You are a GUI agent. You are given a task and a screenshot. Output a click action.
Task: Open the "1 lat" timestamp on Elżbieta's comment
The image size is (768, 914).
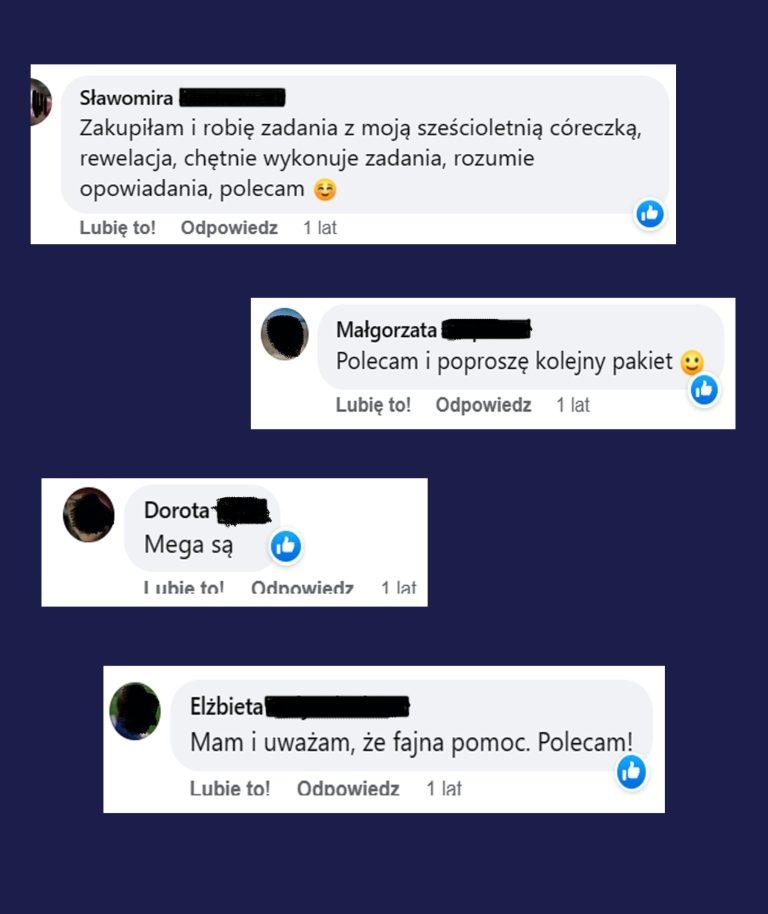coord(443,788)
